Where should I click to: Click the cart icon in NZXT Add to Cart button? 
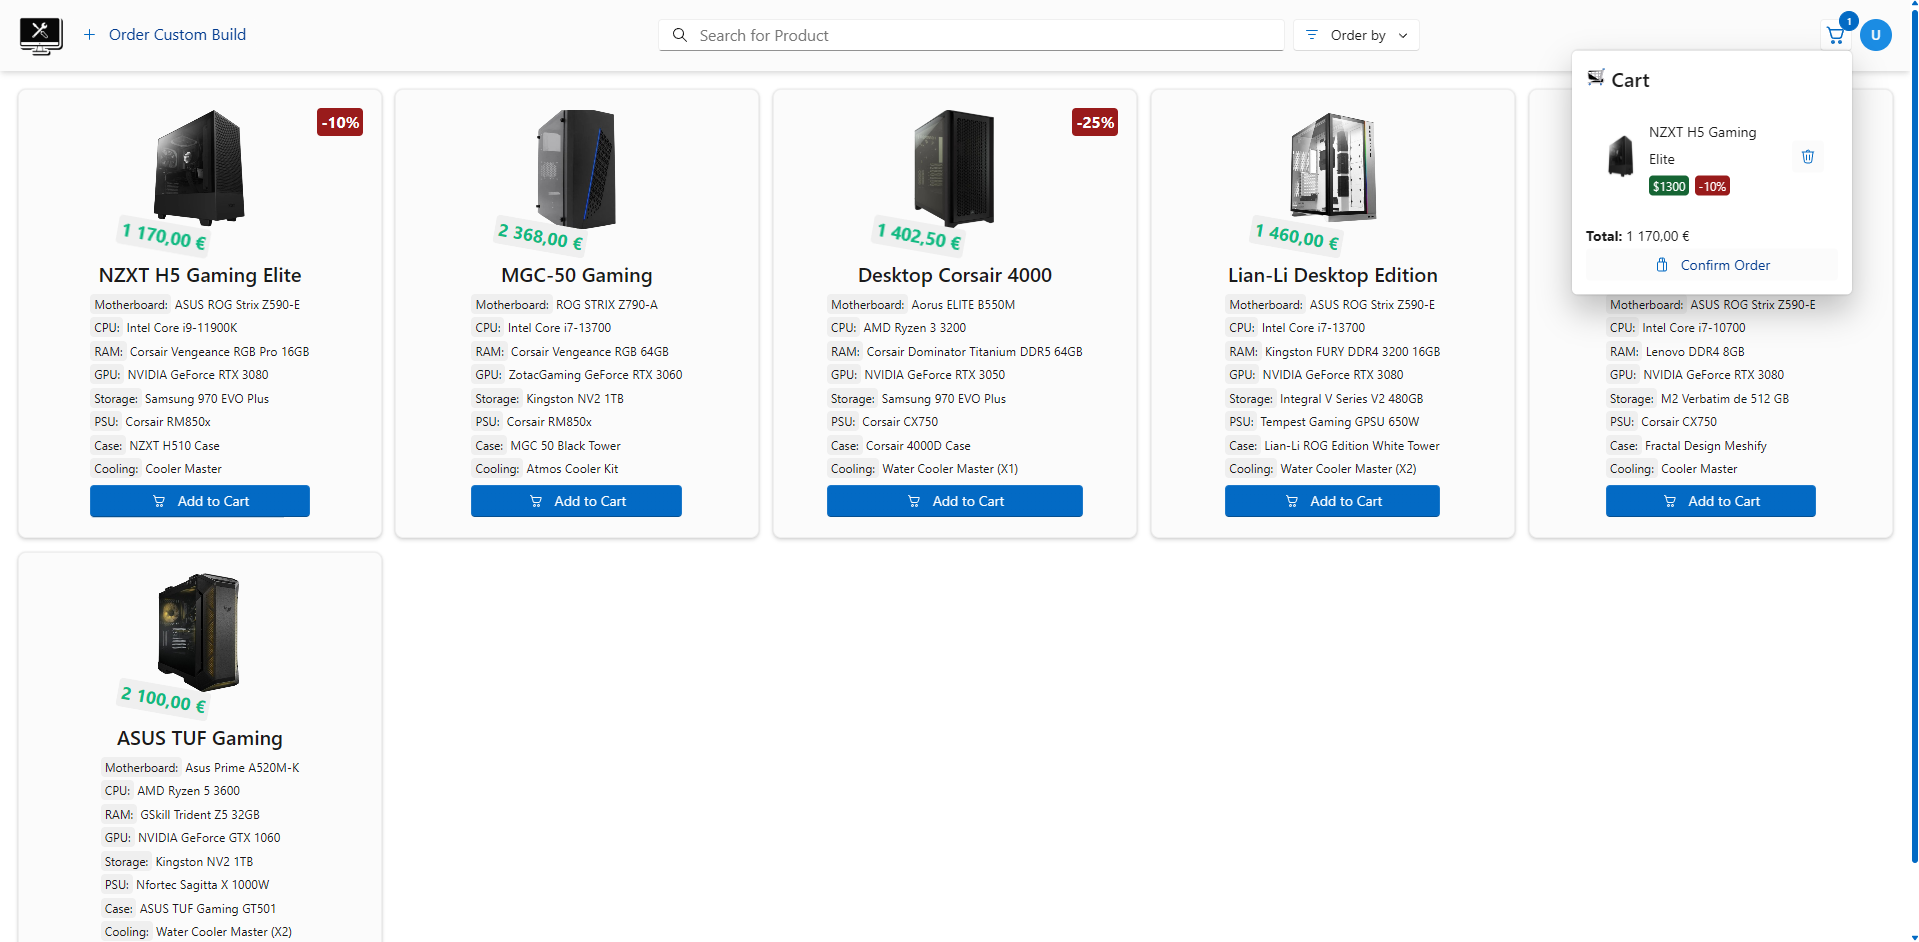tap(159, 501)
